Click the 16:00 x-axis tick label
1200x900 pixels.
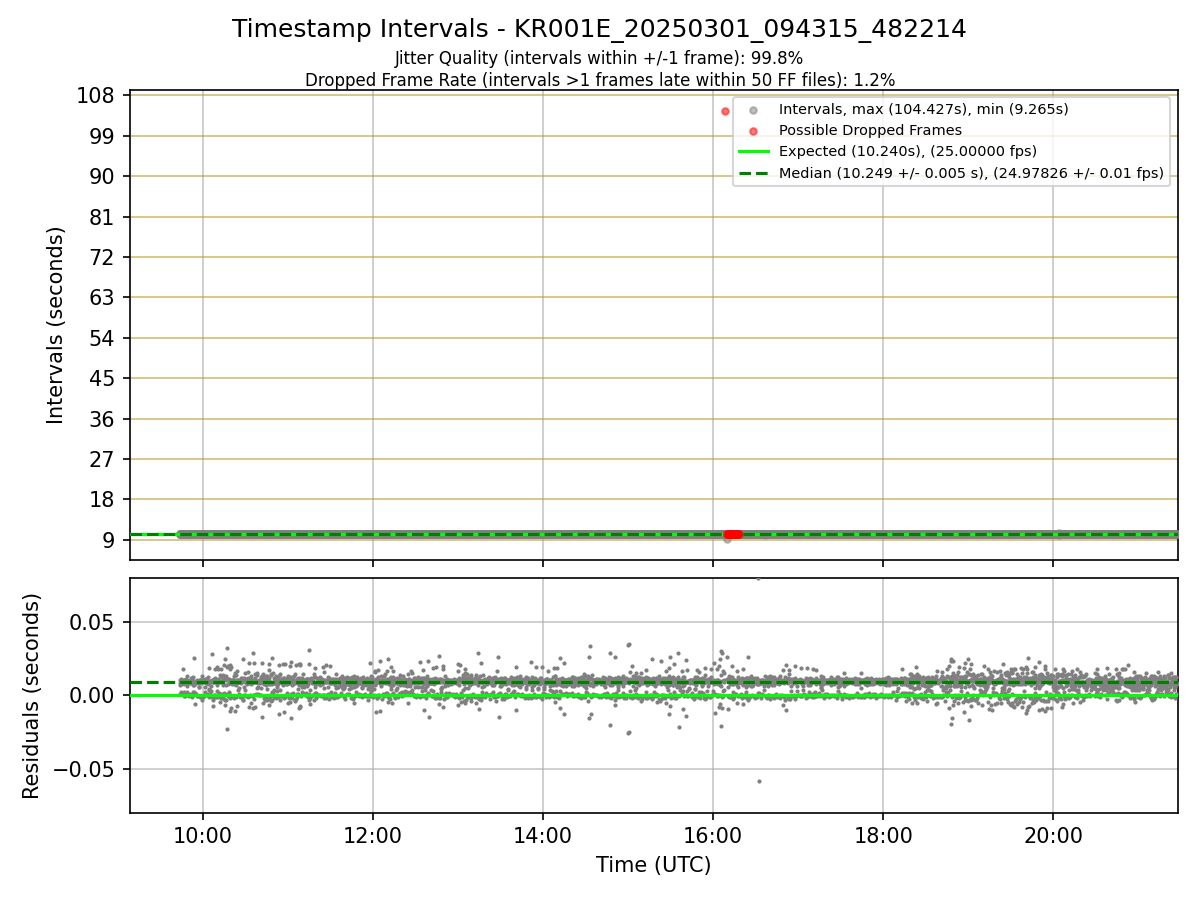(713, 836)
